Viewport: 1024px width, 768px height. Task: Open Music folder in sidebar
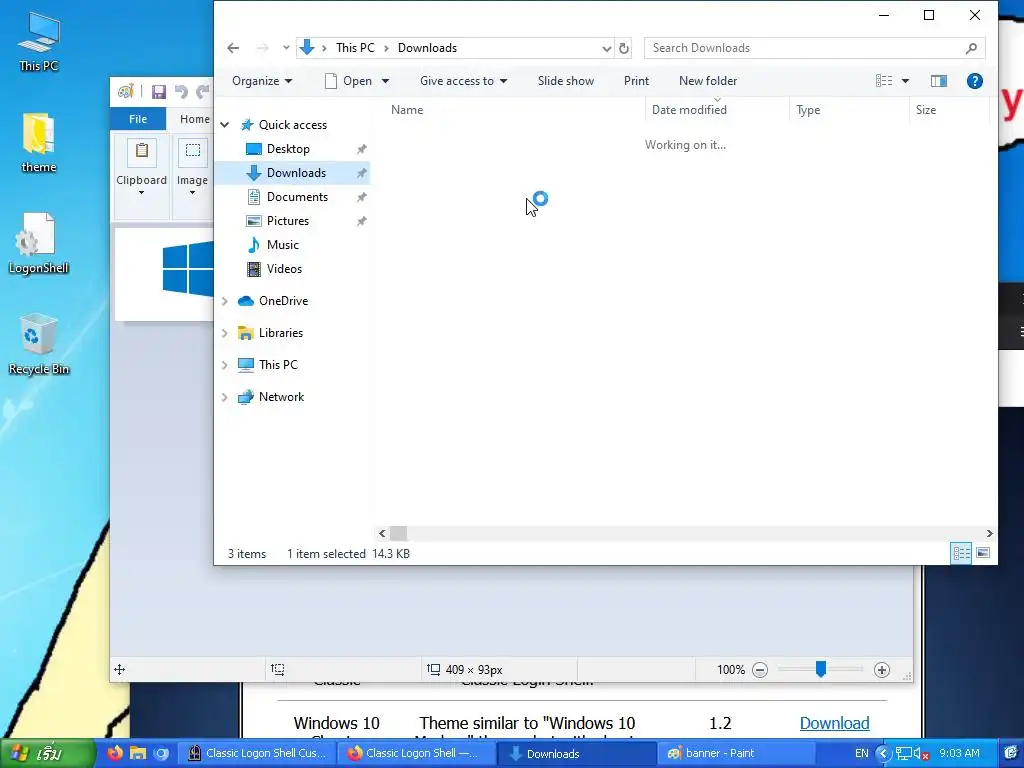(x=282, y=245)
